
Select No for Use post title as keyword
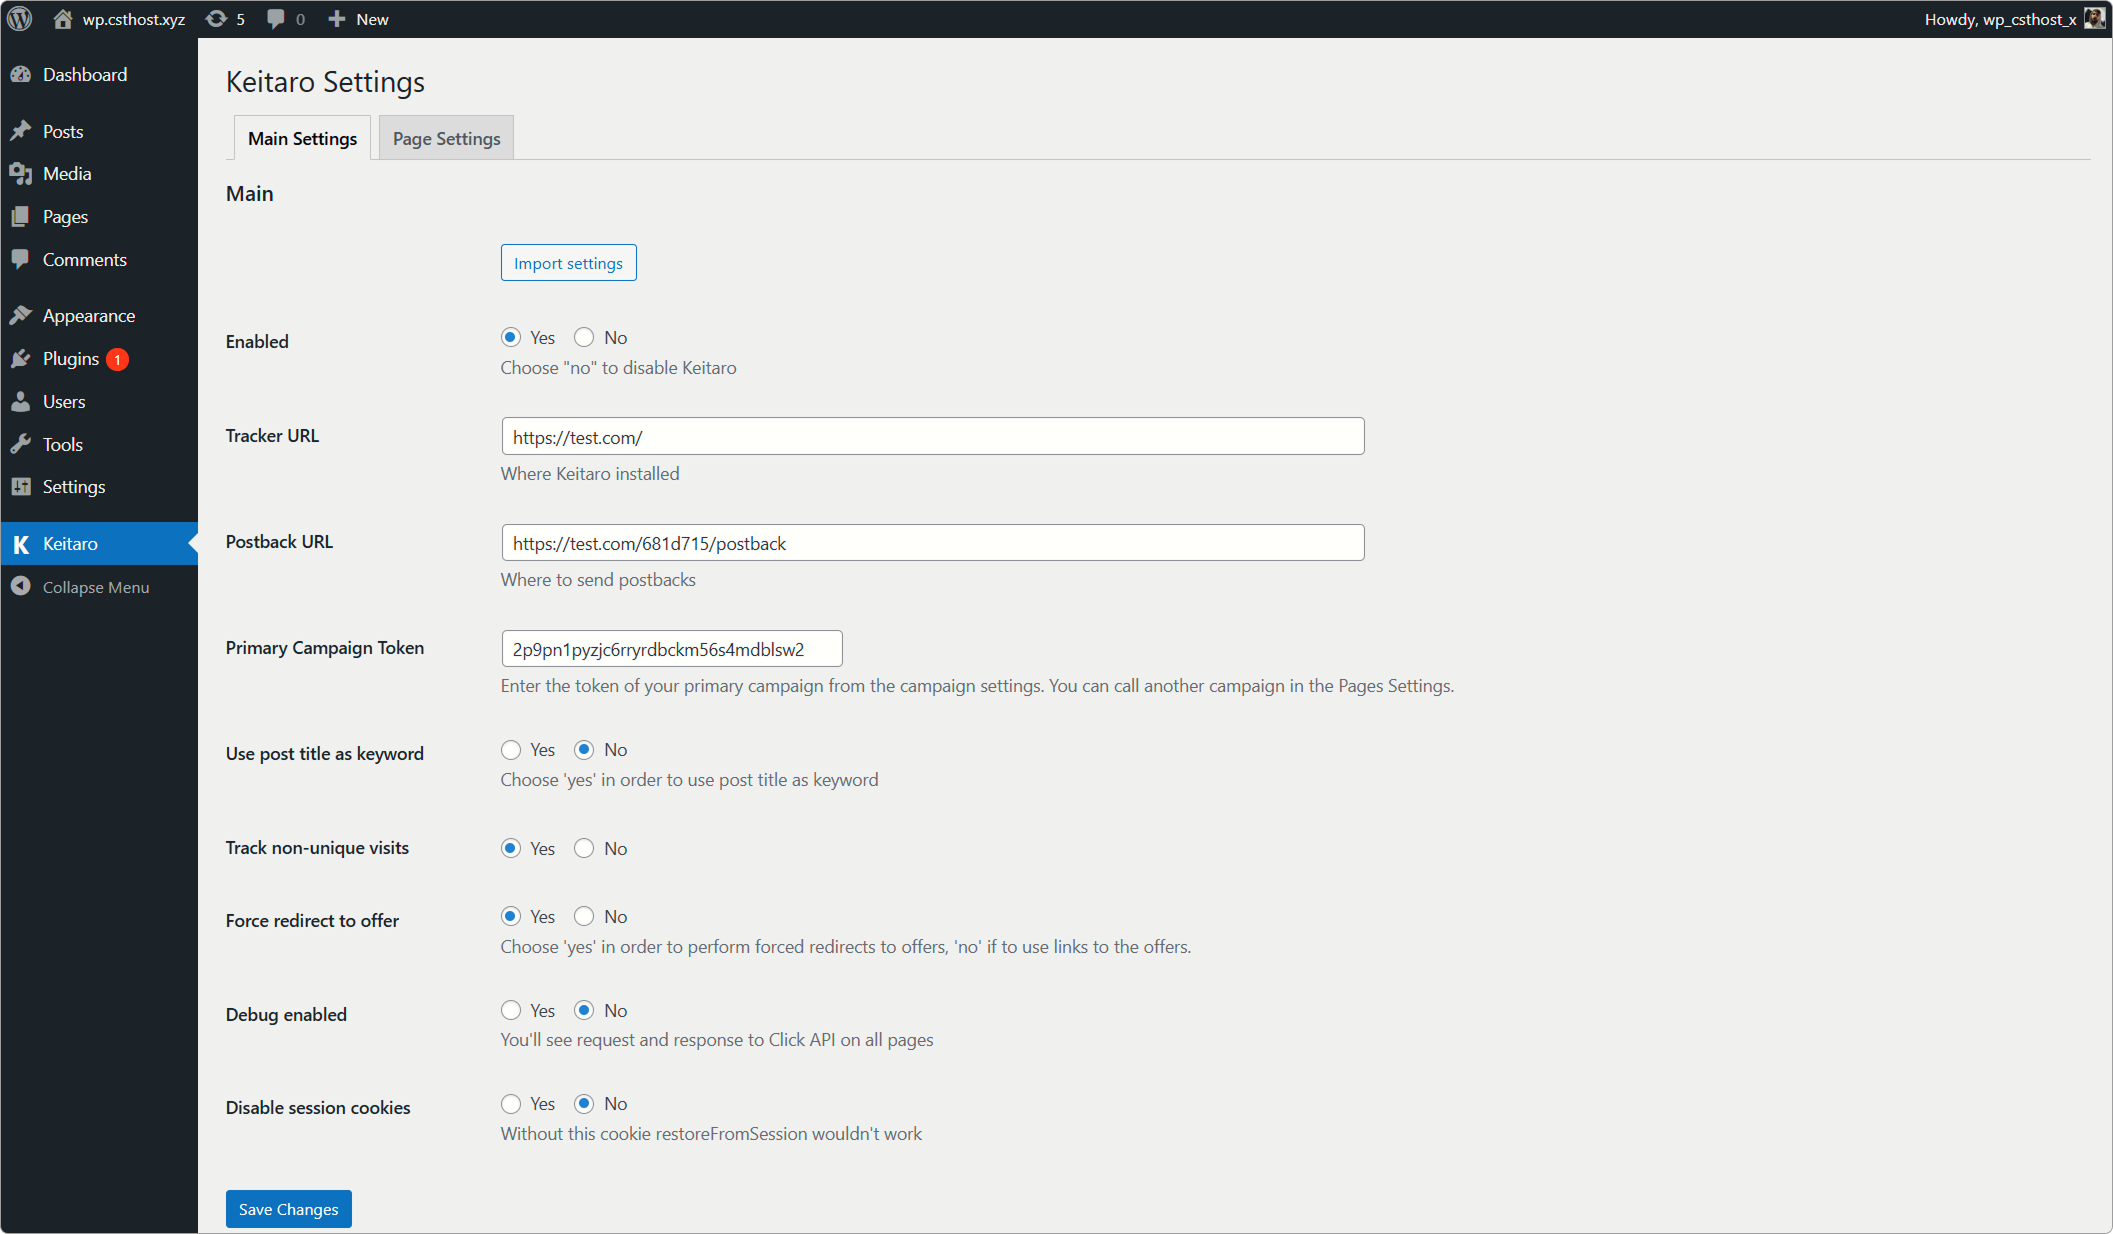[x=584, y=750]
